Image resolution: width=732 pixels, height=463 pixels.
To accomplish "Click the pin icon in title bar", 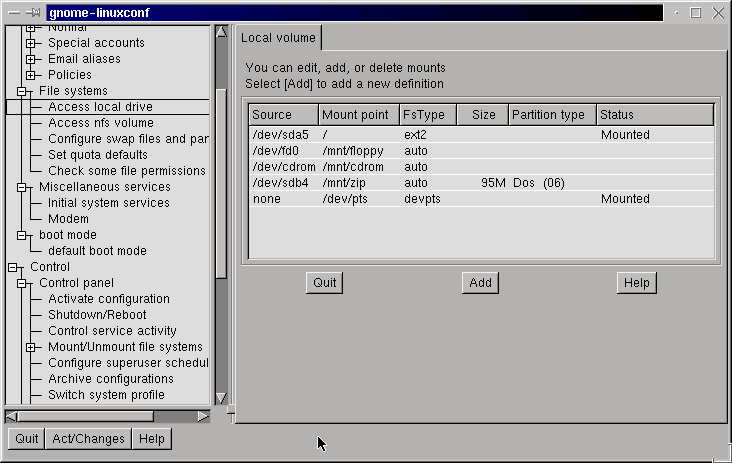I will pyautogui.click(x=34, y=13).
